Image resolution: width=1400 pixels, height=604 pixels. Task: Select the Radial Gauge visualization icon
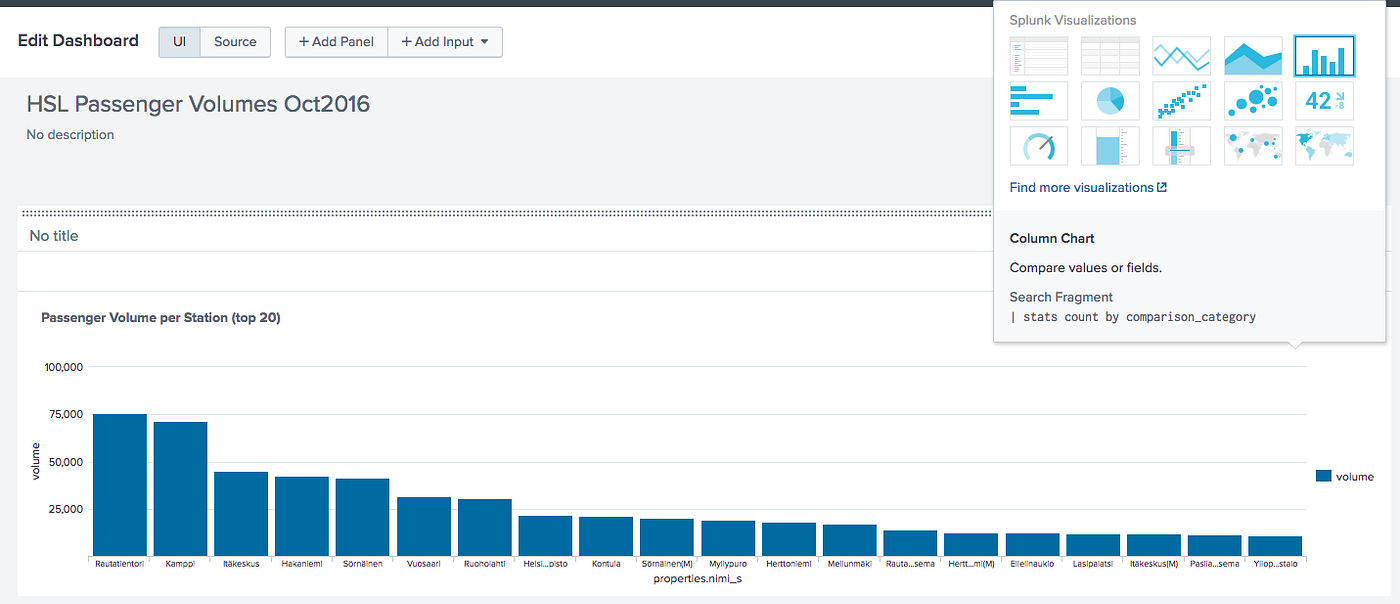point(1038,146)
